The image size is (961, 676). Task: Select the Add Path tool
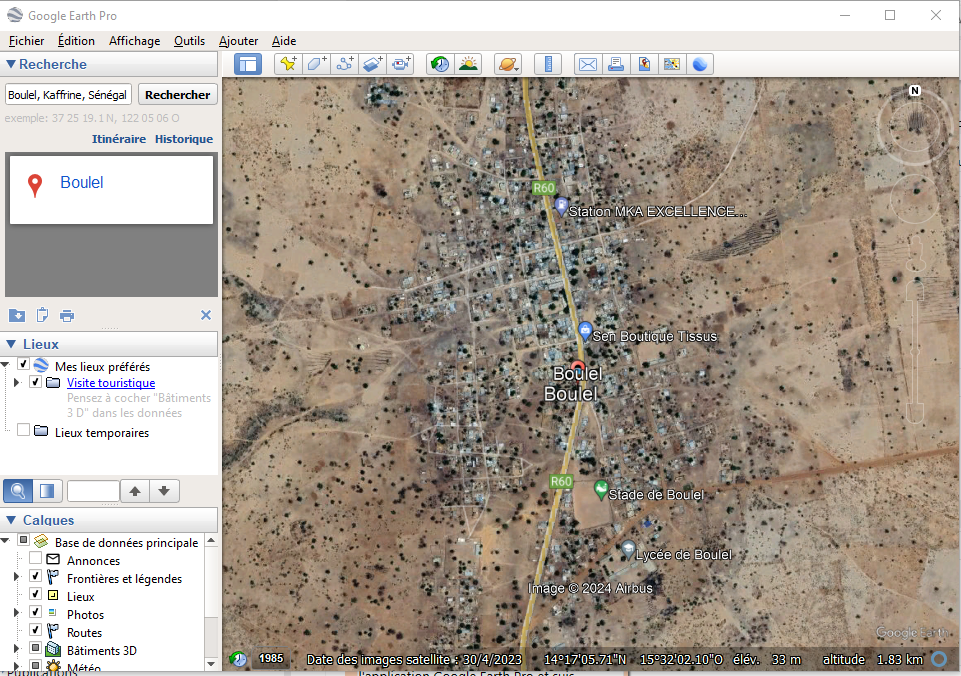[x=345, y=64]
